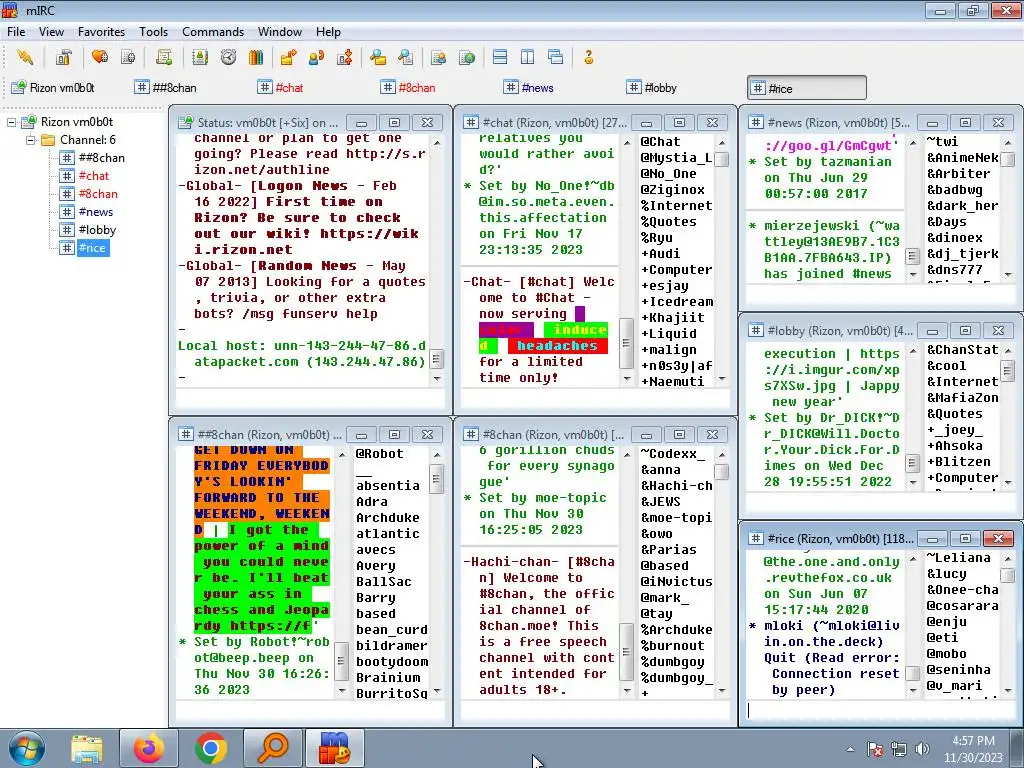Select #news in the tree list
This screenshot has height=768, width=1024.
(95, 212)
